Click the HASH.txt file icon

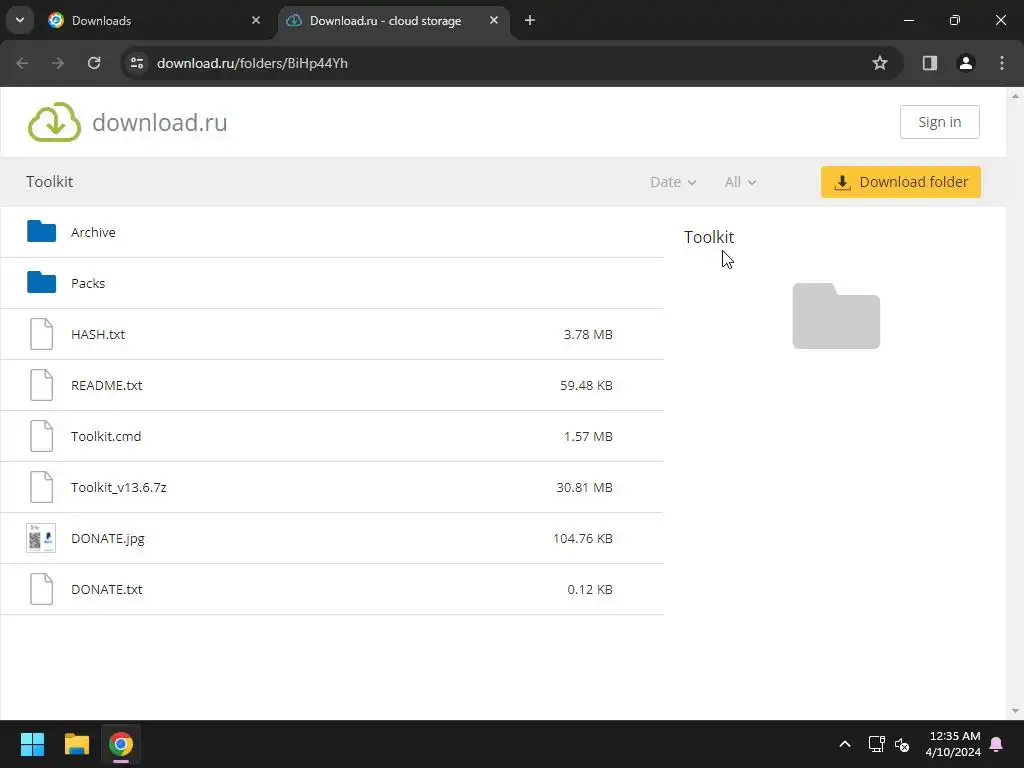[x=41, y=334]
